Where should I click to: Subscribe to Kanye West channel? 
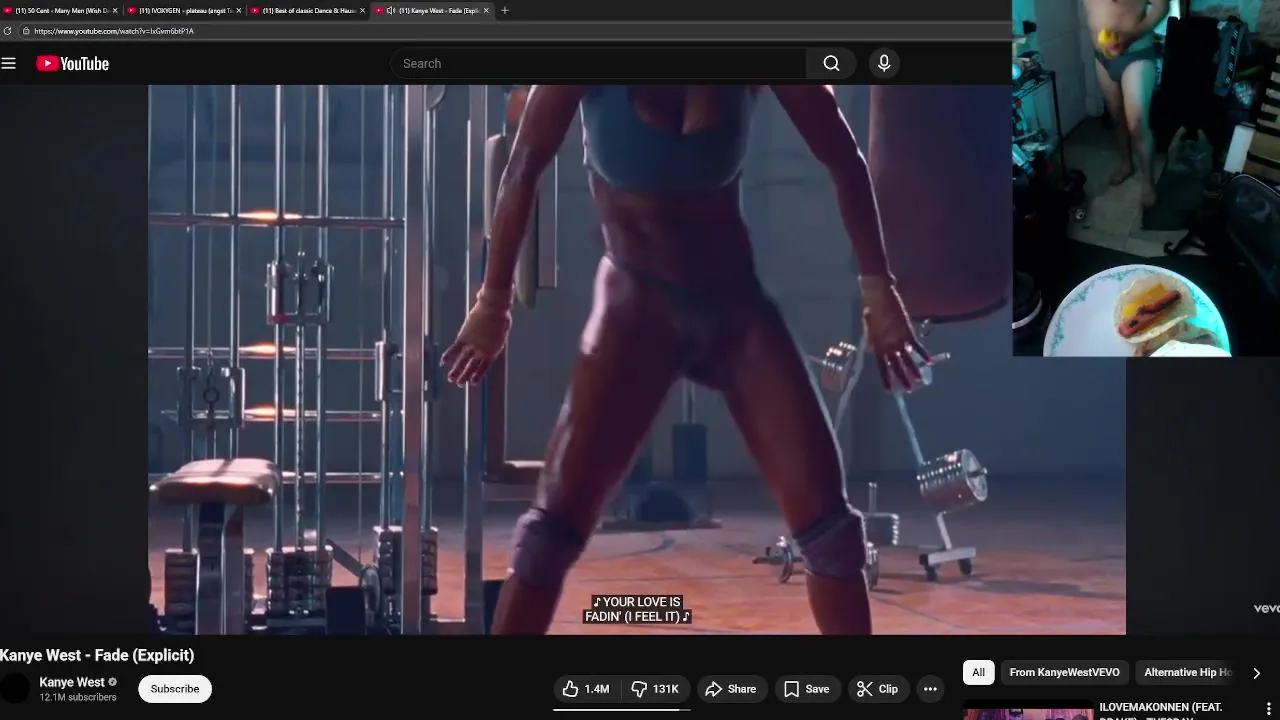[175, 689]
